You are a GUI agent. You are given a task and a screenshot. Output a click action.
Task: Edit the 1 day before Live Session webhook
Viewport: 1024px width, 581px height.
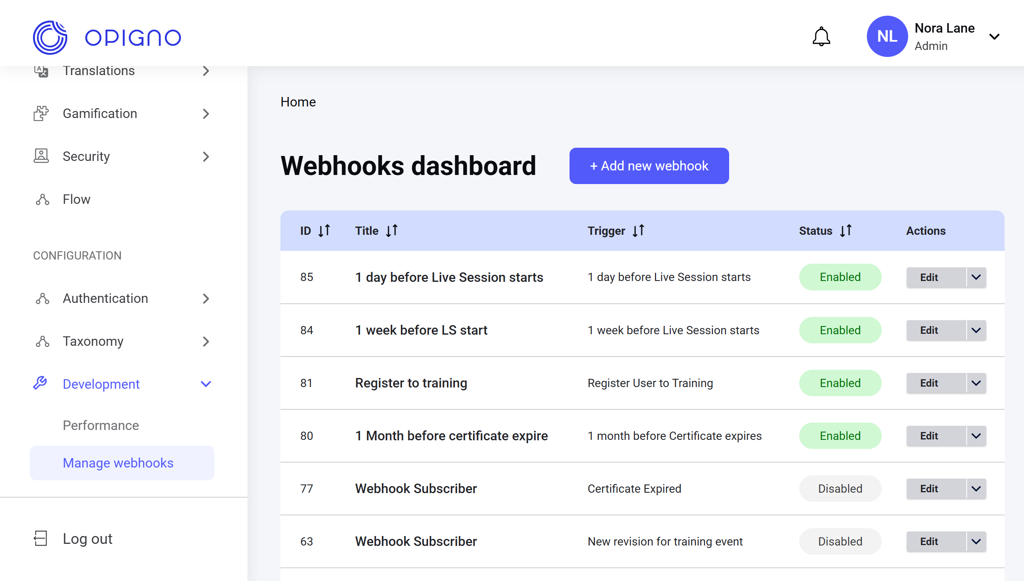click(x=936, y=277)
